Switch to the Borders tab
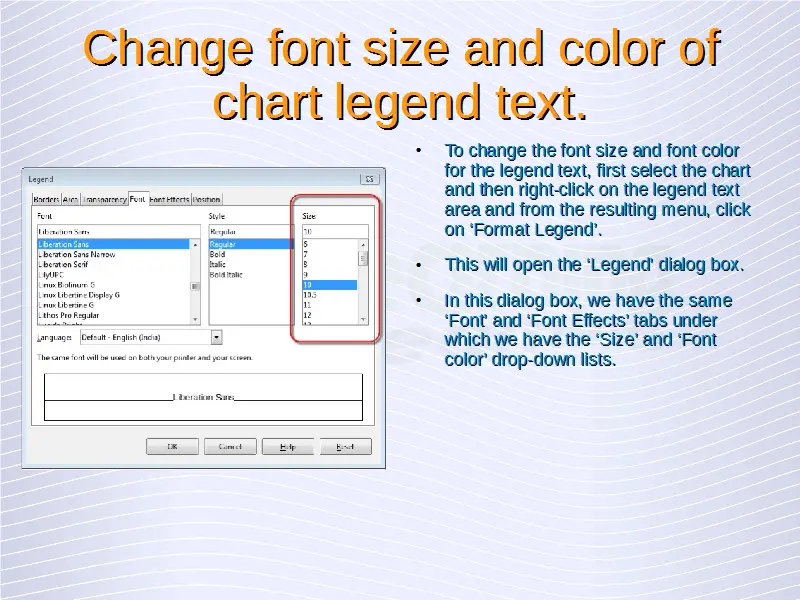Image resolution: width=800 pixels, height=600 pixels. (x=46, y=199)
